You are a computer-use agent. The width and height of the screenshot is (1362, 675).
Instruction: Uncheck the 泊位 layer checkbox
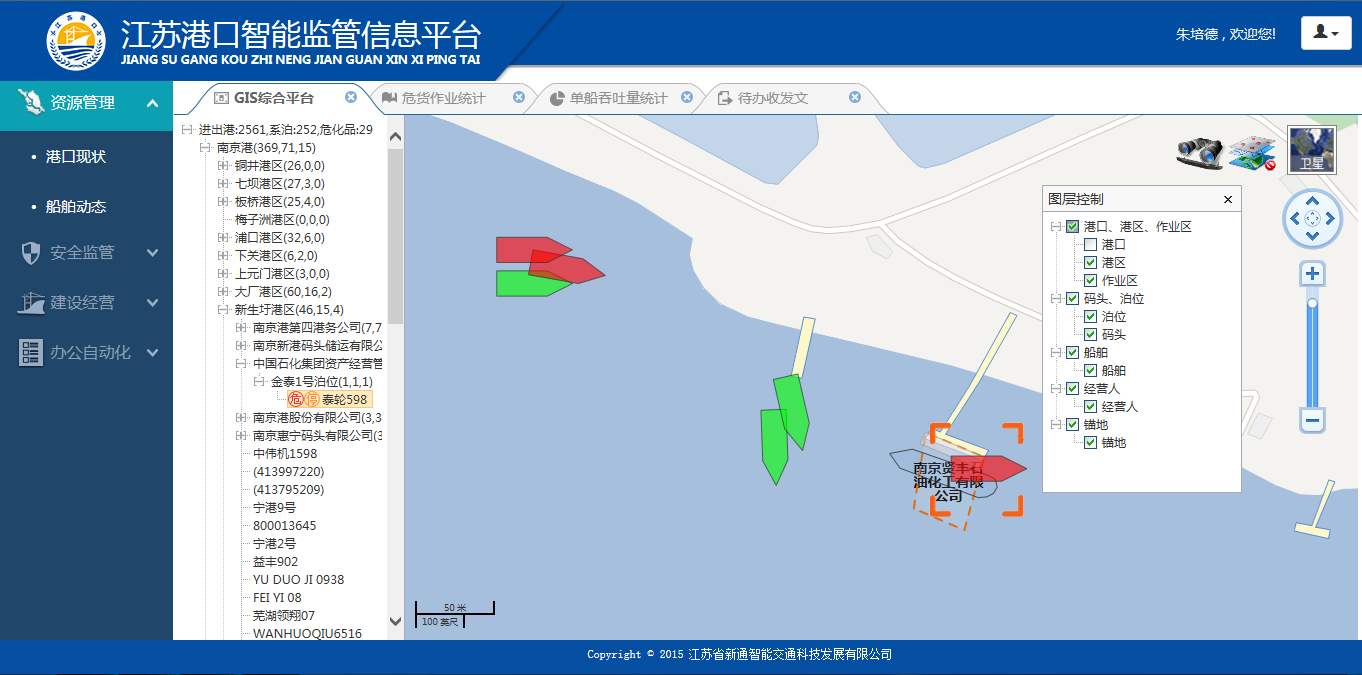[x=1091, y=316]
